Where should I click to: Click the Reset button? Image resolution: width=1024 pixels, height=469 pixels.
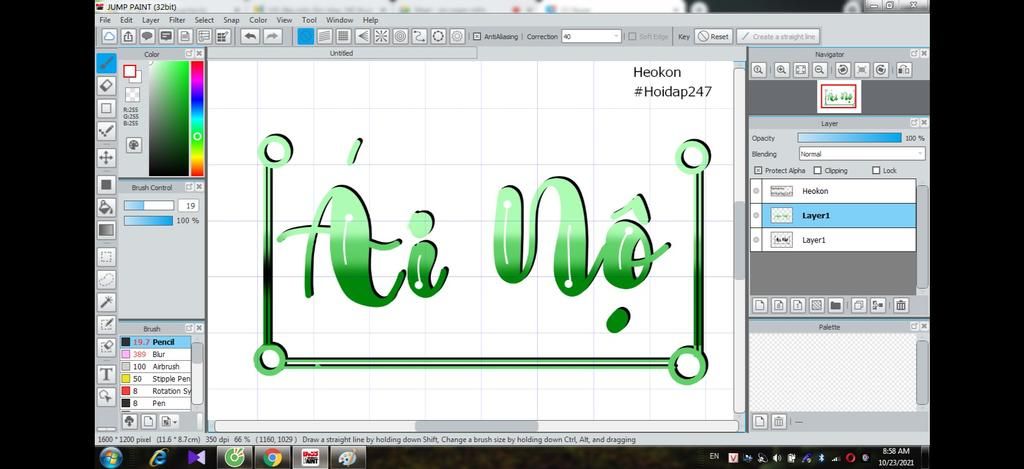(713, 37)
